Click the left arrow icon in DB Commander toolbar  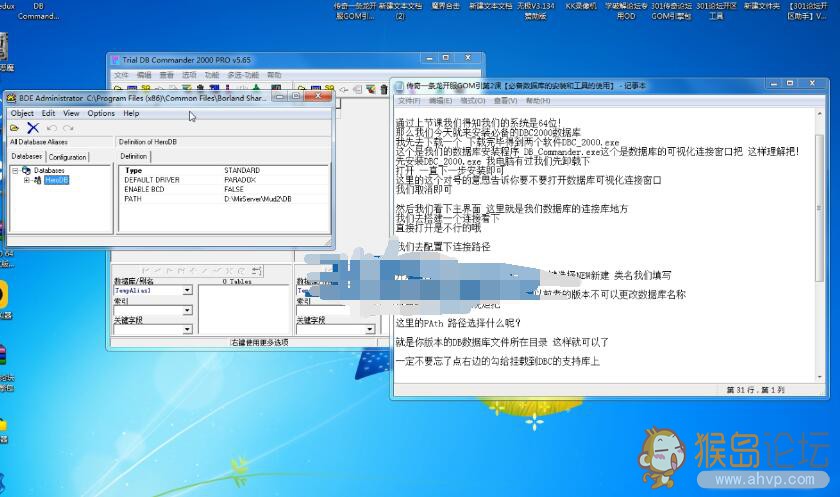(x=344, y=89)
